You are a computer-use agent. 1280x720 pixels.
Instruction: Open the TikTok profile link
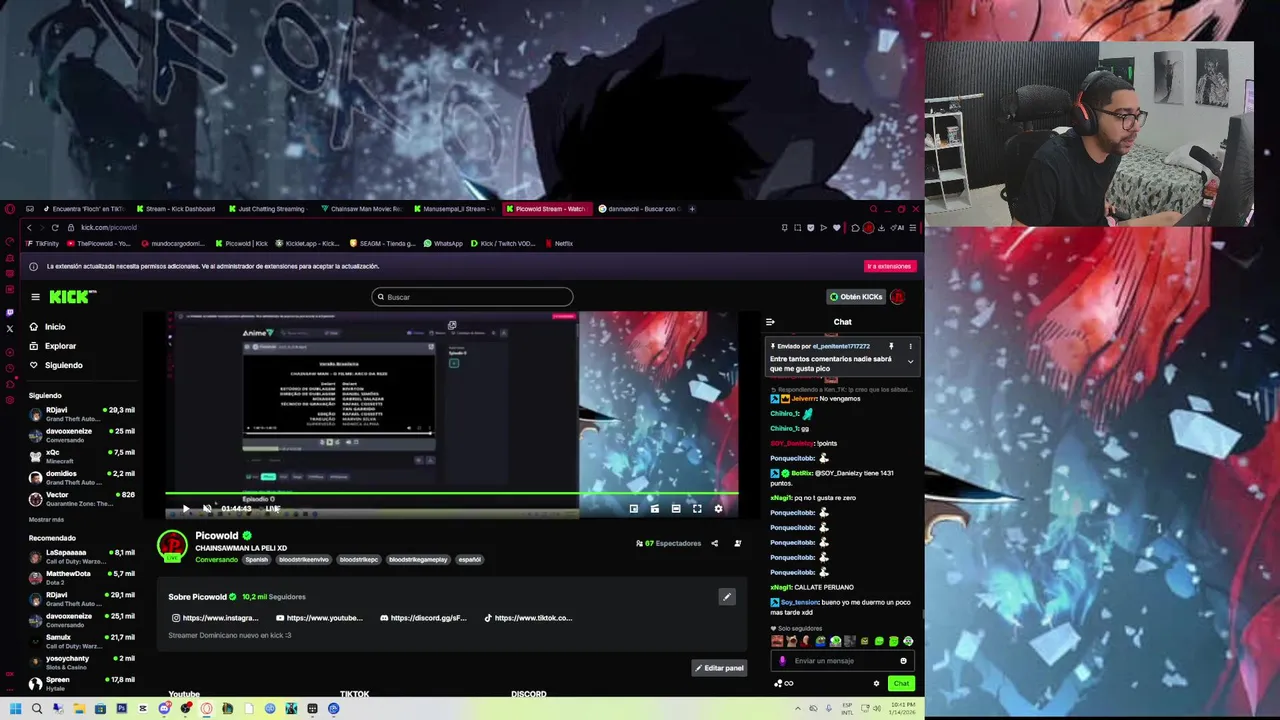point(528,618)
